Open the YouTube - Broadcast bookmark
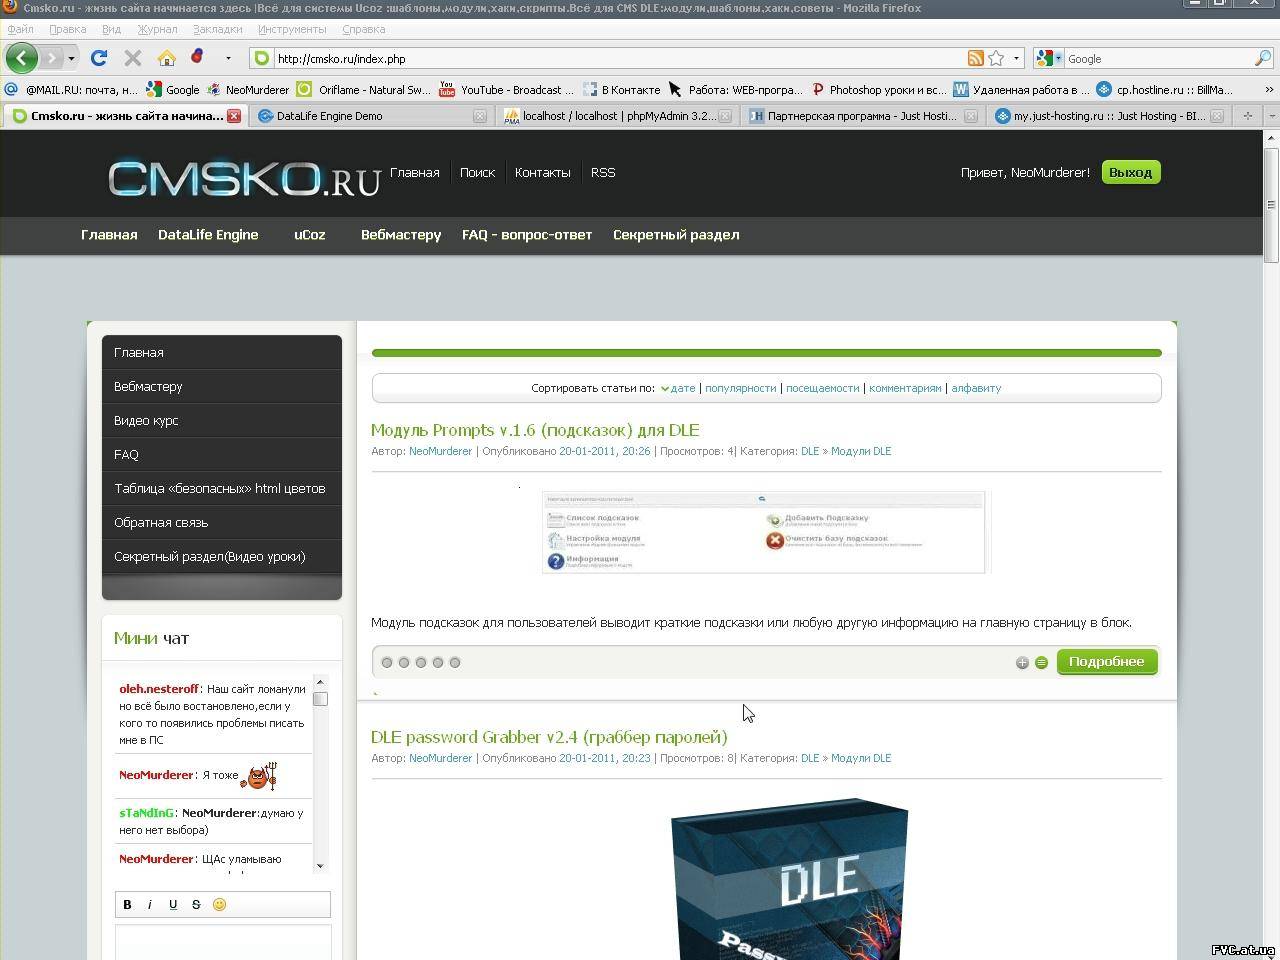The width and height of the screenshot is (1280, 960). [507, 89]
